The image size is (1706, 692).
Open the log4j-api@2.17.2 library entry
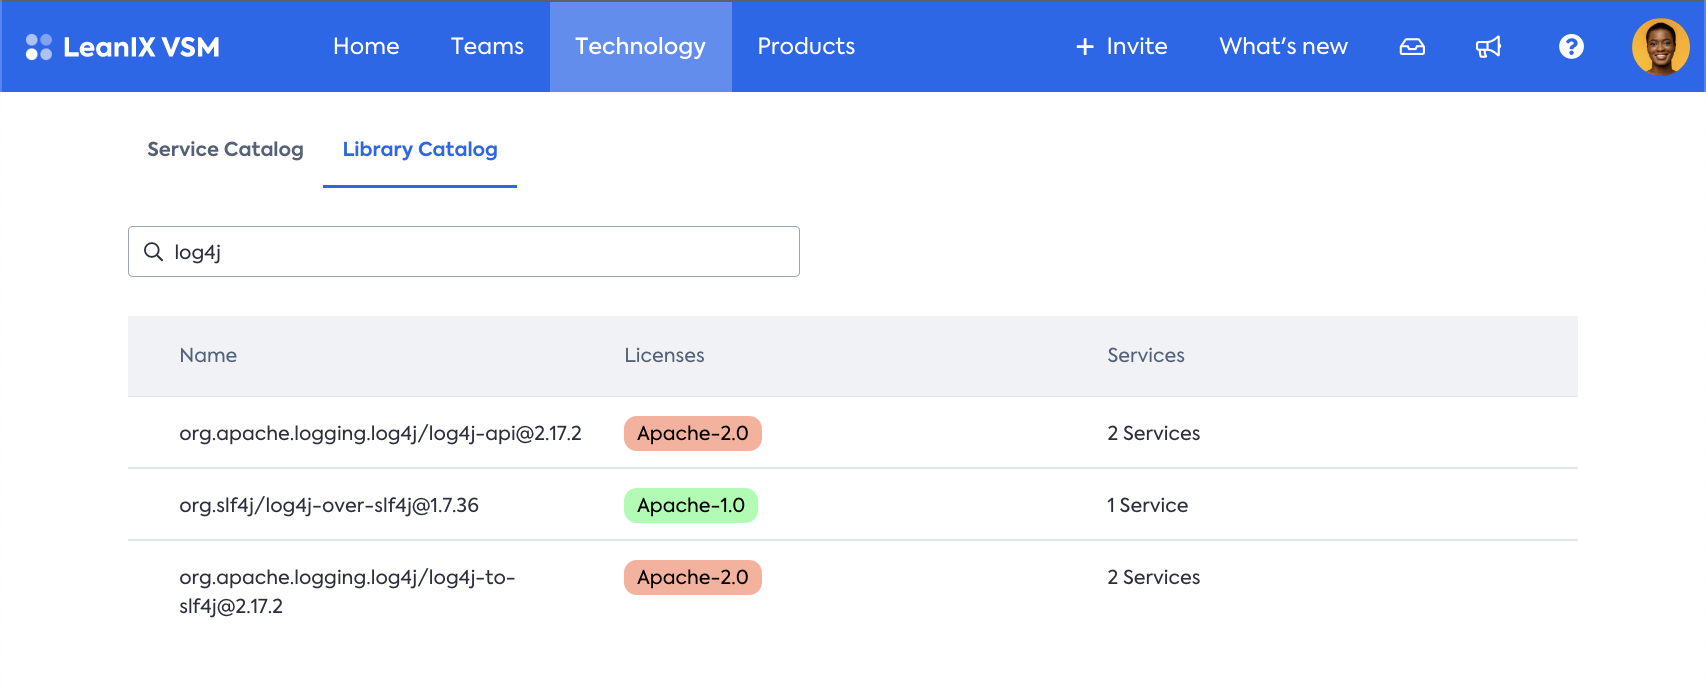(380, 433)
